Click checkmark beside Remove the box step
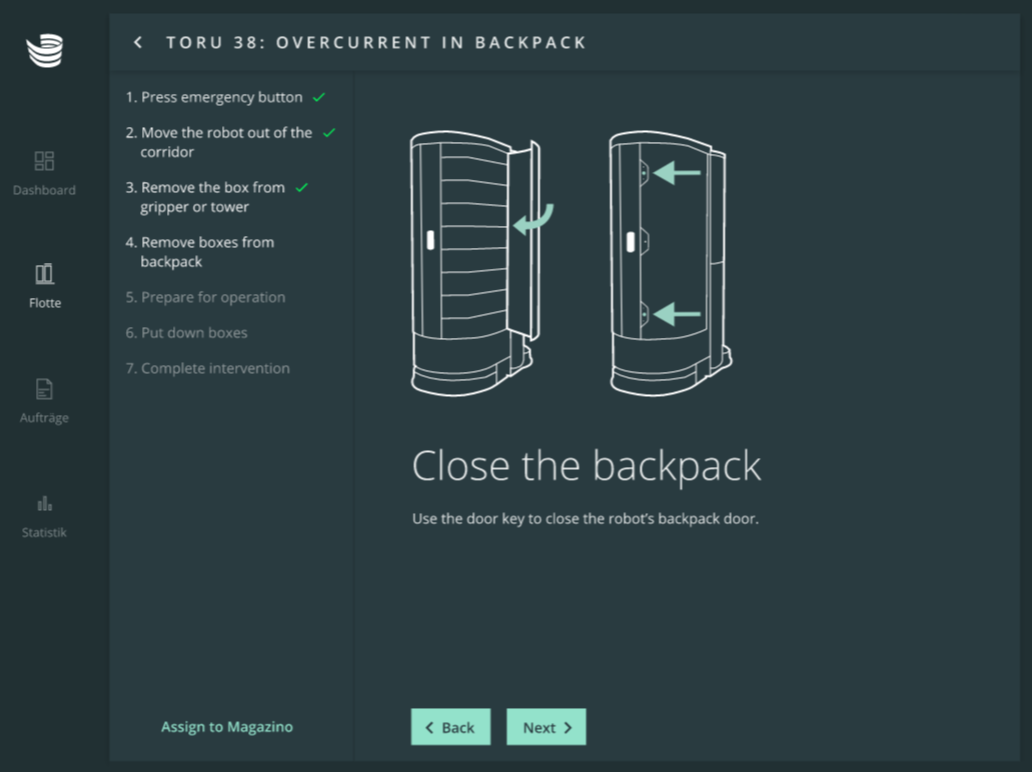The height and width of the screenshot is (772, 1032). (x=302, y=188)
